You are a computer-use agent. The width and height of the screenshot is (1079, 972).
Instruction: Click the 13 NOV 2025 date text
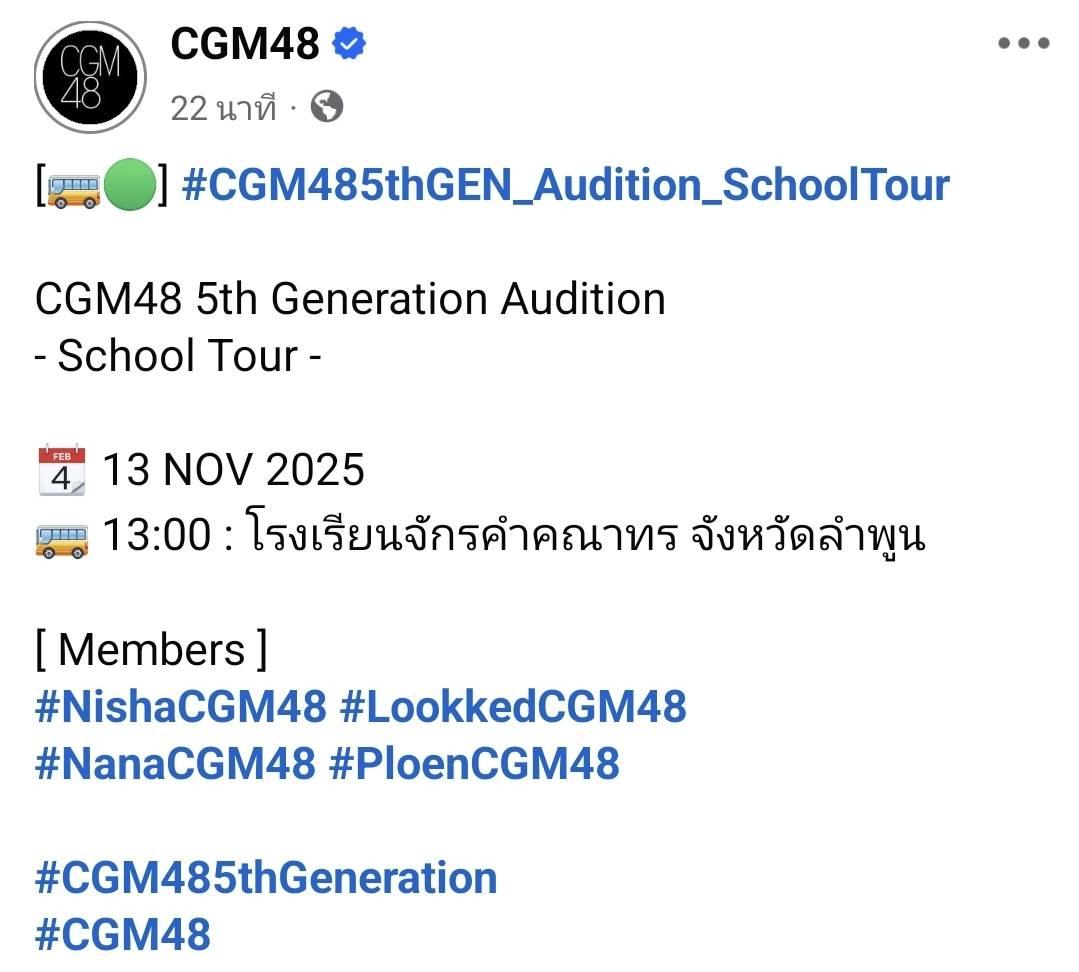(234, 470)
